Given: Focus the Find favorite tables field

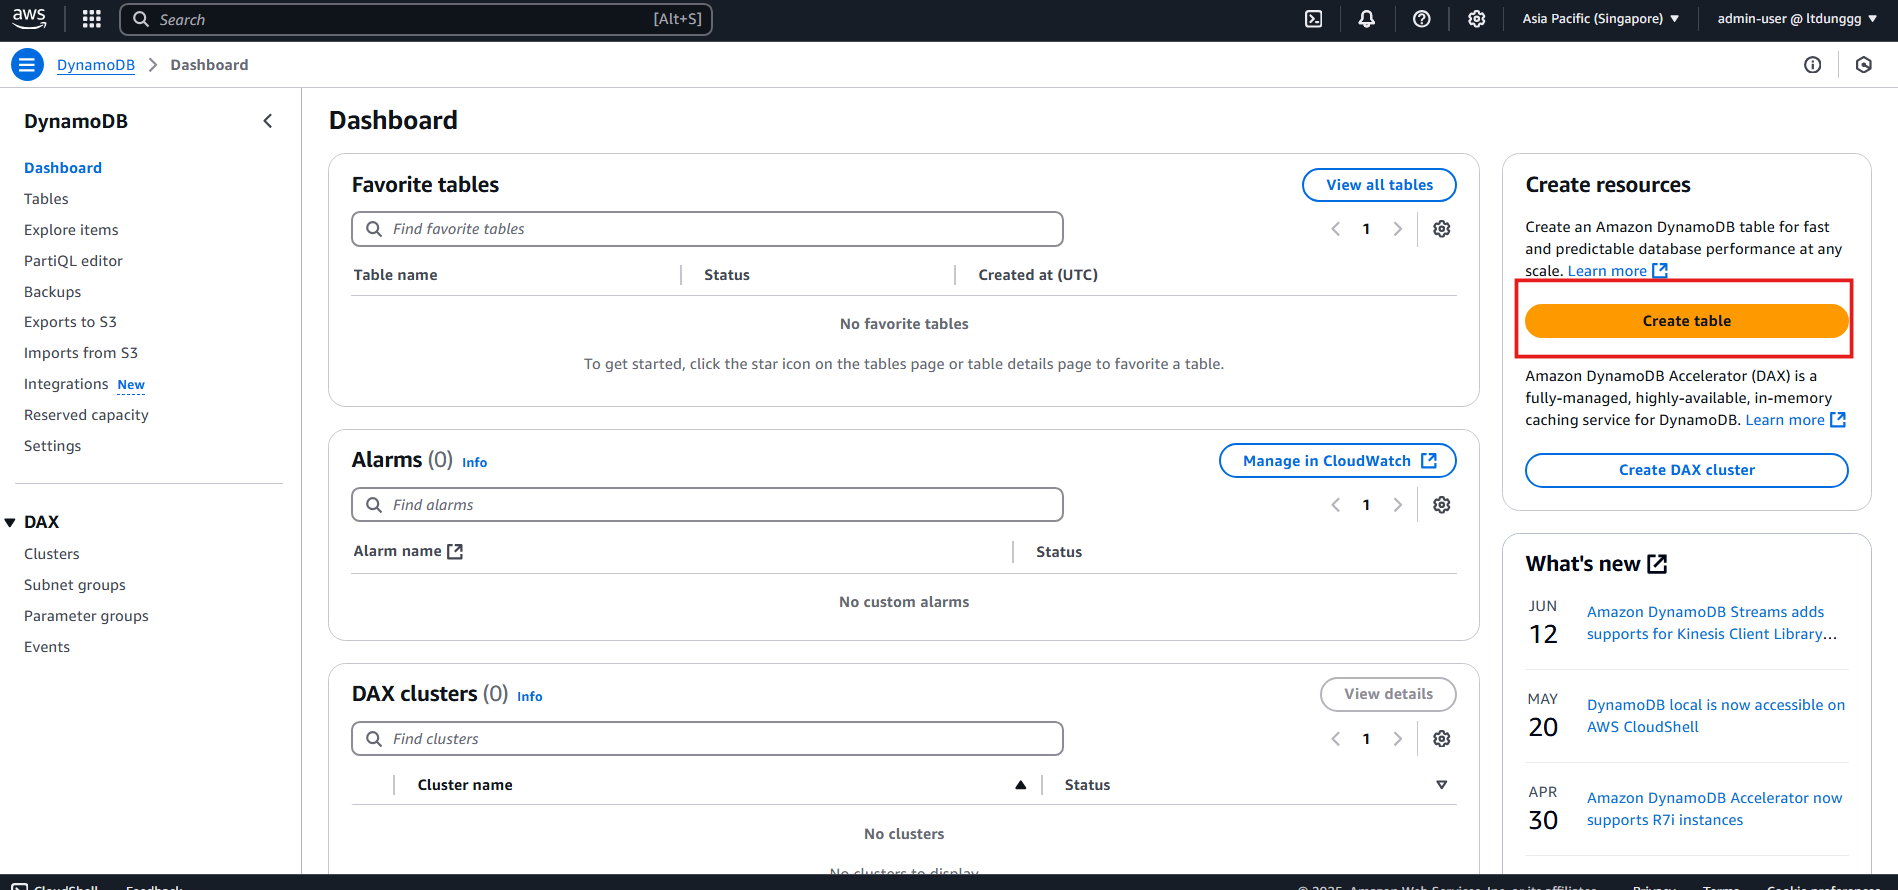Looking at the screenshot, I should click(707, 229).
